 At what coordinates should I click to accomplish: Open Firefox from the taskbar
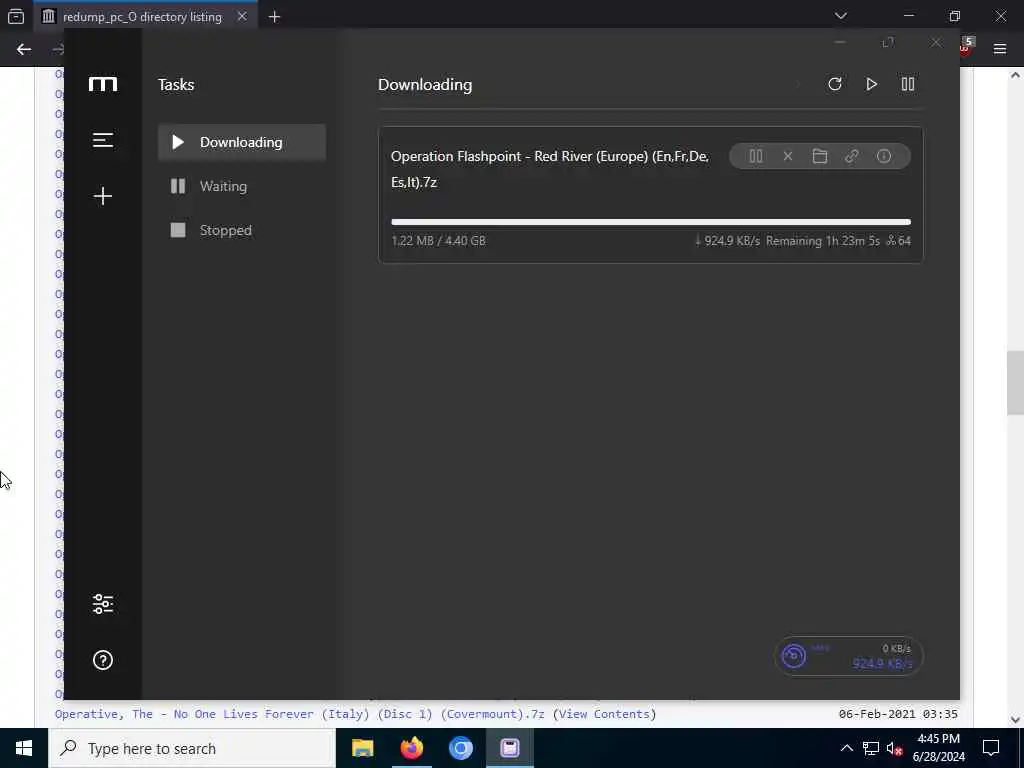(x=411, y=748)
